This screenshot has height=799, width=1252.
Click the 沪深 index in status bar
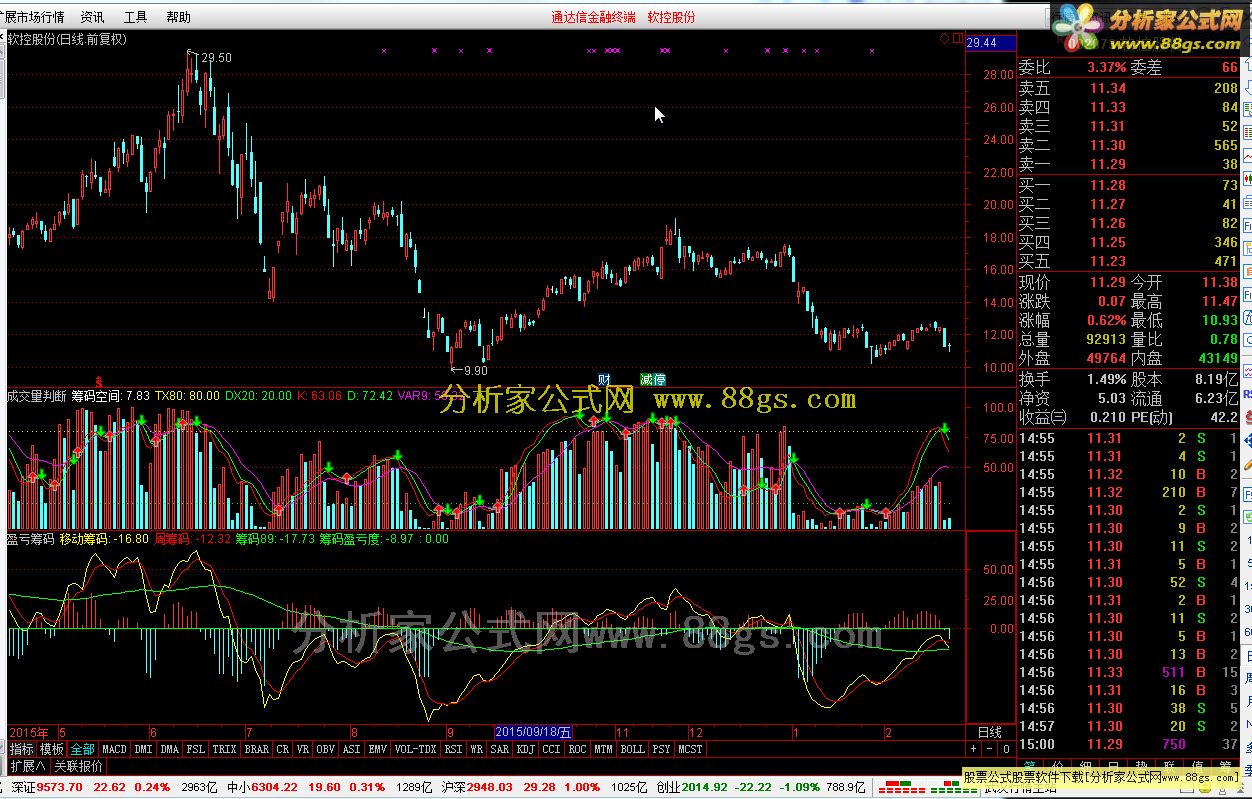tap(454, 788)
